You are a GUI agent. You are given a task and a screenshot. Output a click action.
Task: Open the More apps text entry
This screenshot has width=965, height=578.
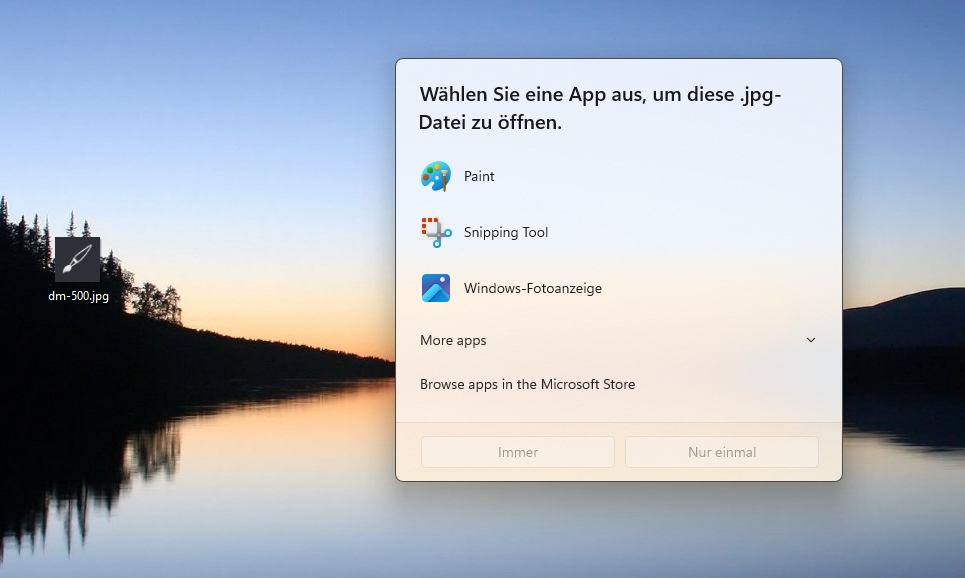coord(453,340)
